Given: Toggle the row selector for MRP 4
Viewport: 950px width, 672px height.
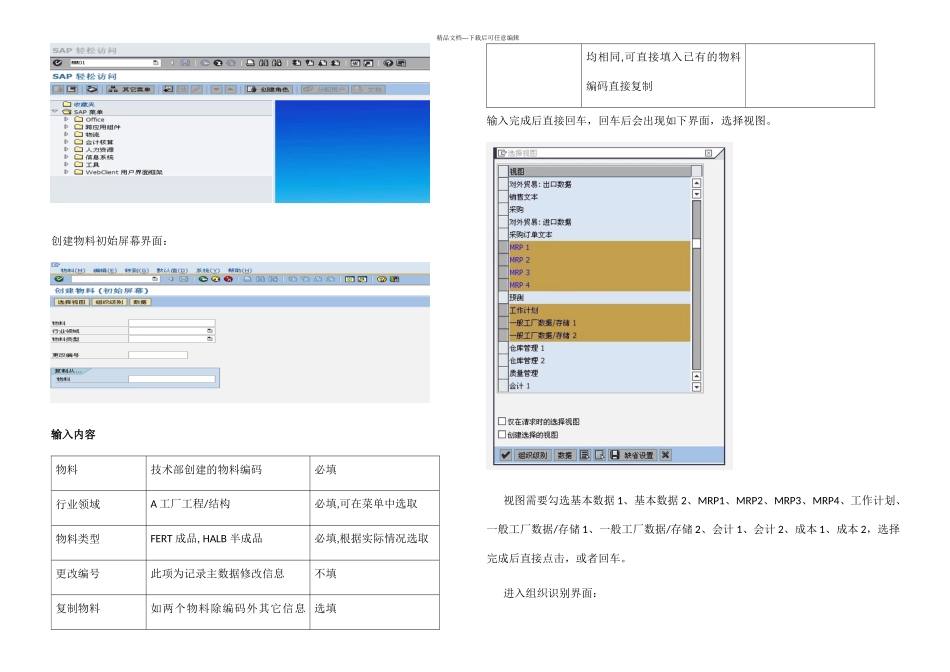Looking at the screenshot, I should pos(503,285).
